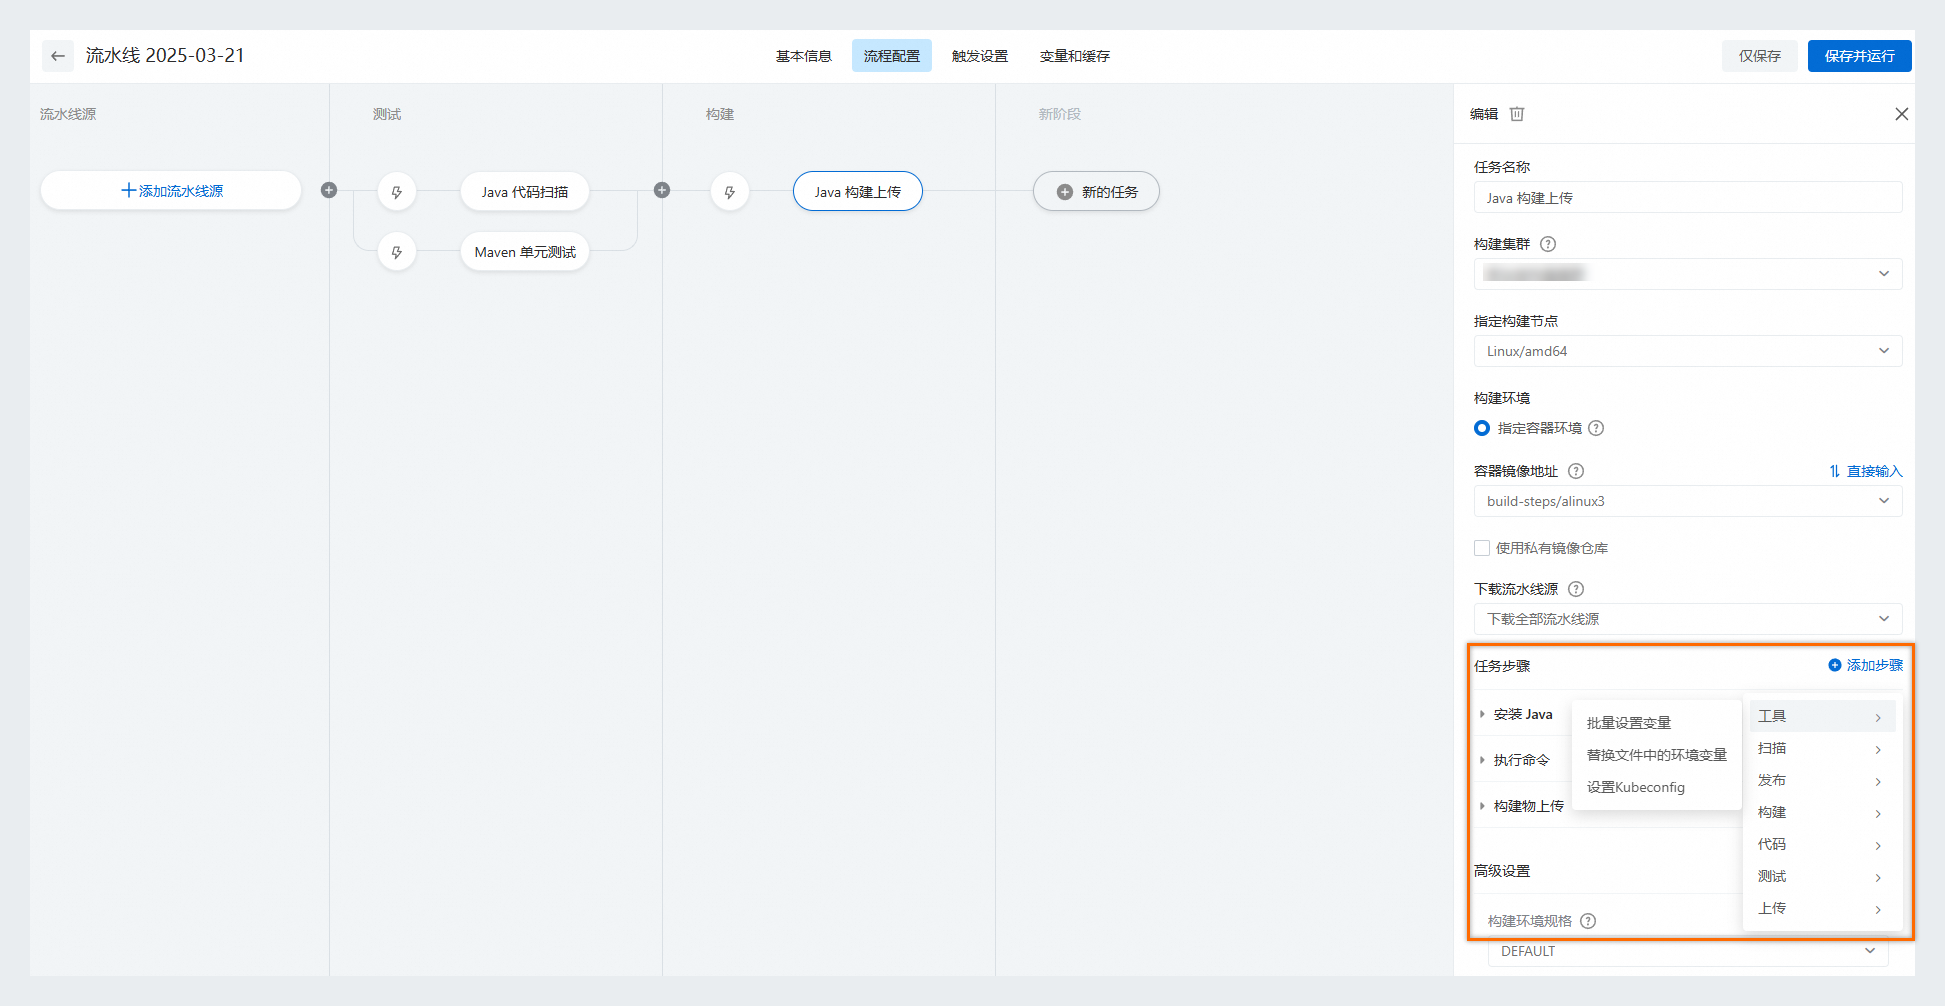Click the plus icon in 新的任务 node

pyautogui.click(x=1065, y=192)
